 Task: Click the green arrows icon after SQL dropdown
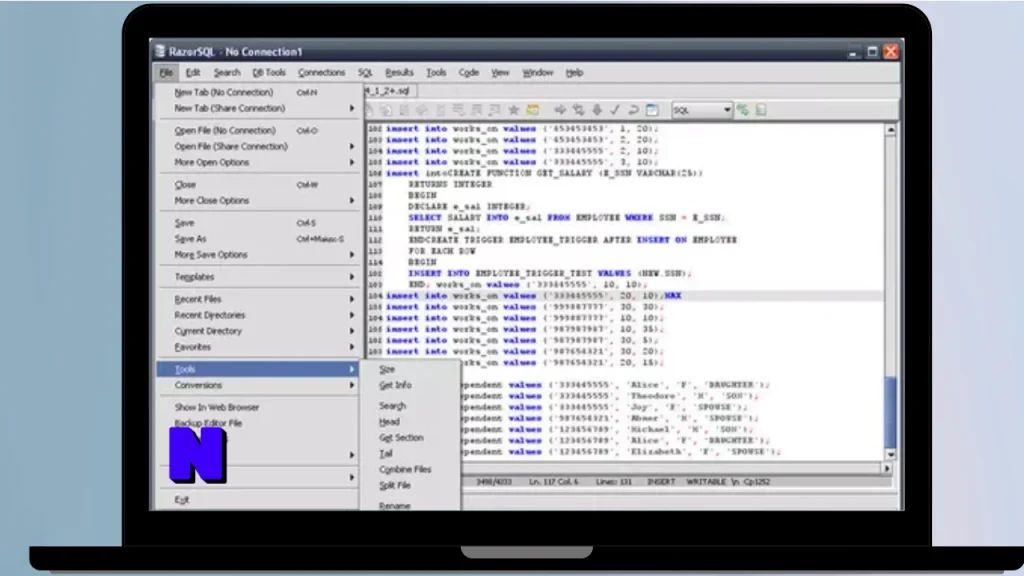click(743, 110)
